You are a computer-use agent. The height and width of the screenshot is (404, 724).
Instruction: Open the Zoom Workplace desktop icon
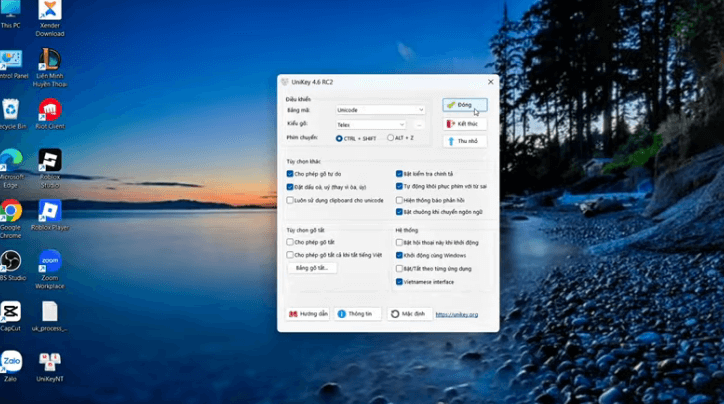[x=50, y=263]
